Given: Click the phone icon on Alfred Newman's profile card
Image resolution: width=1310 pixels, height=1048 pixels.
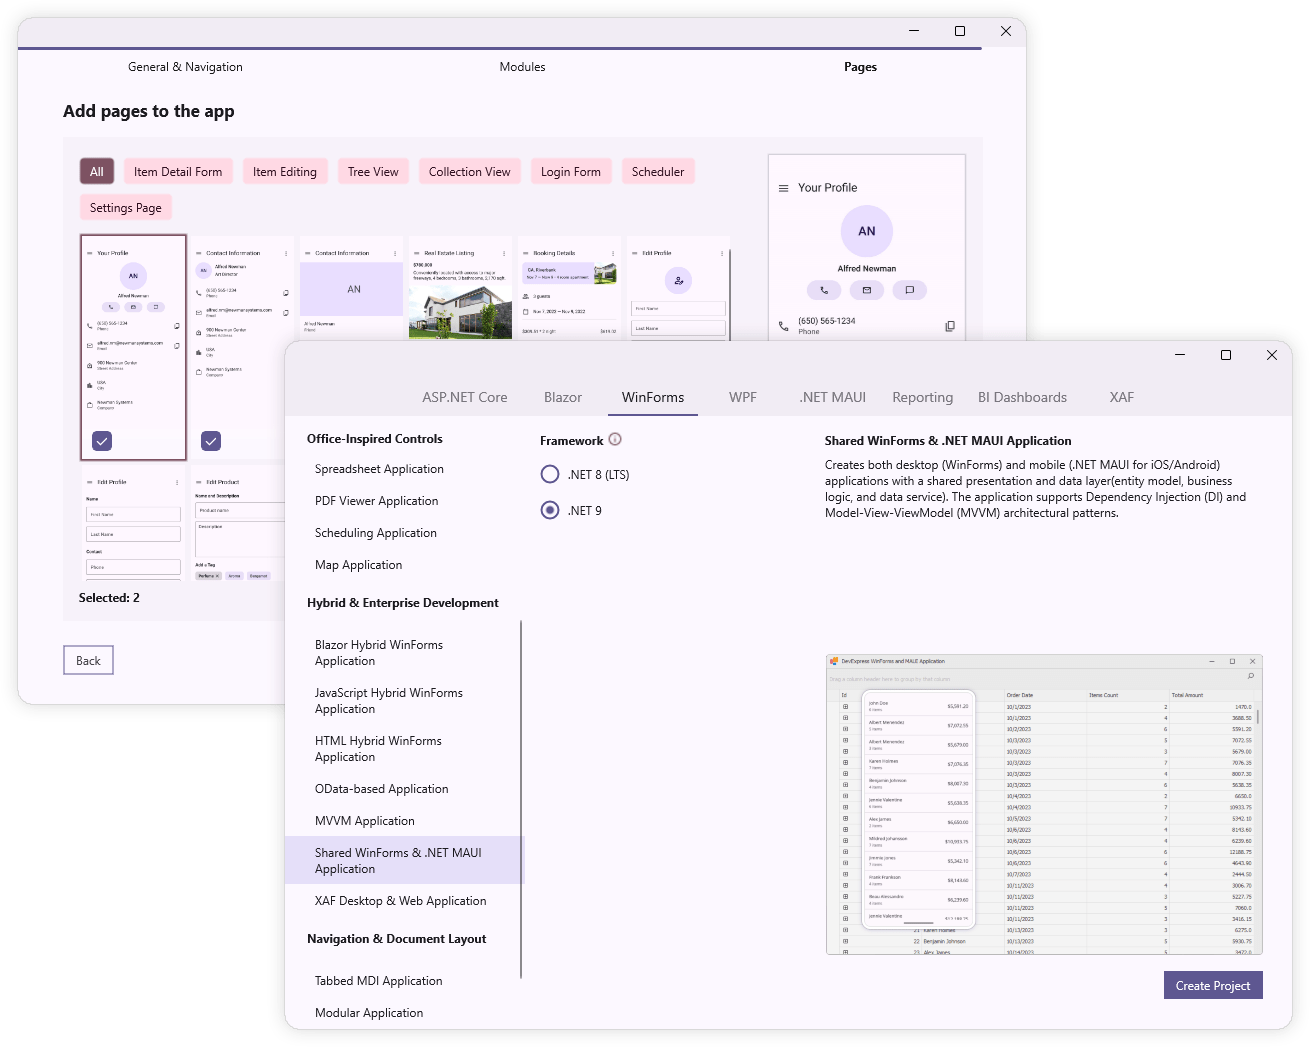Looking at the screenshot, I should (823, 289).
